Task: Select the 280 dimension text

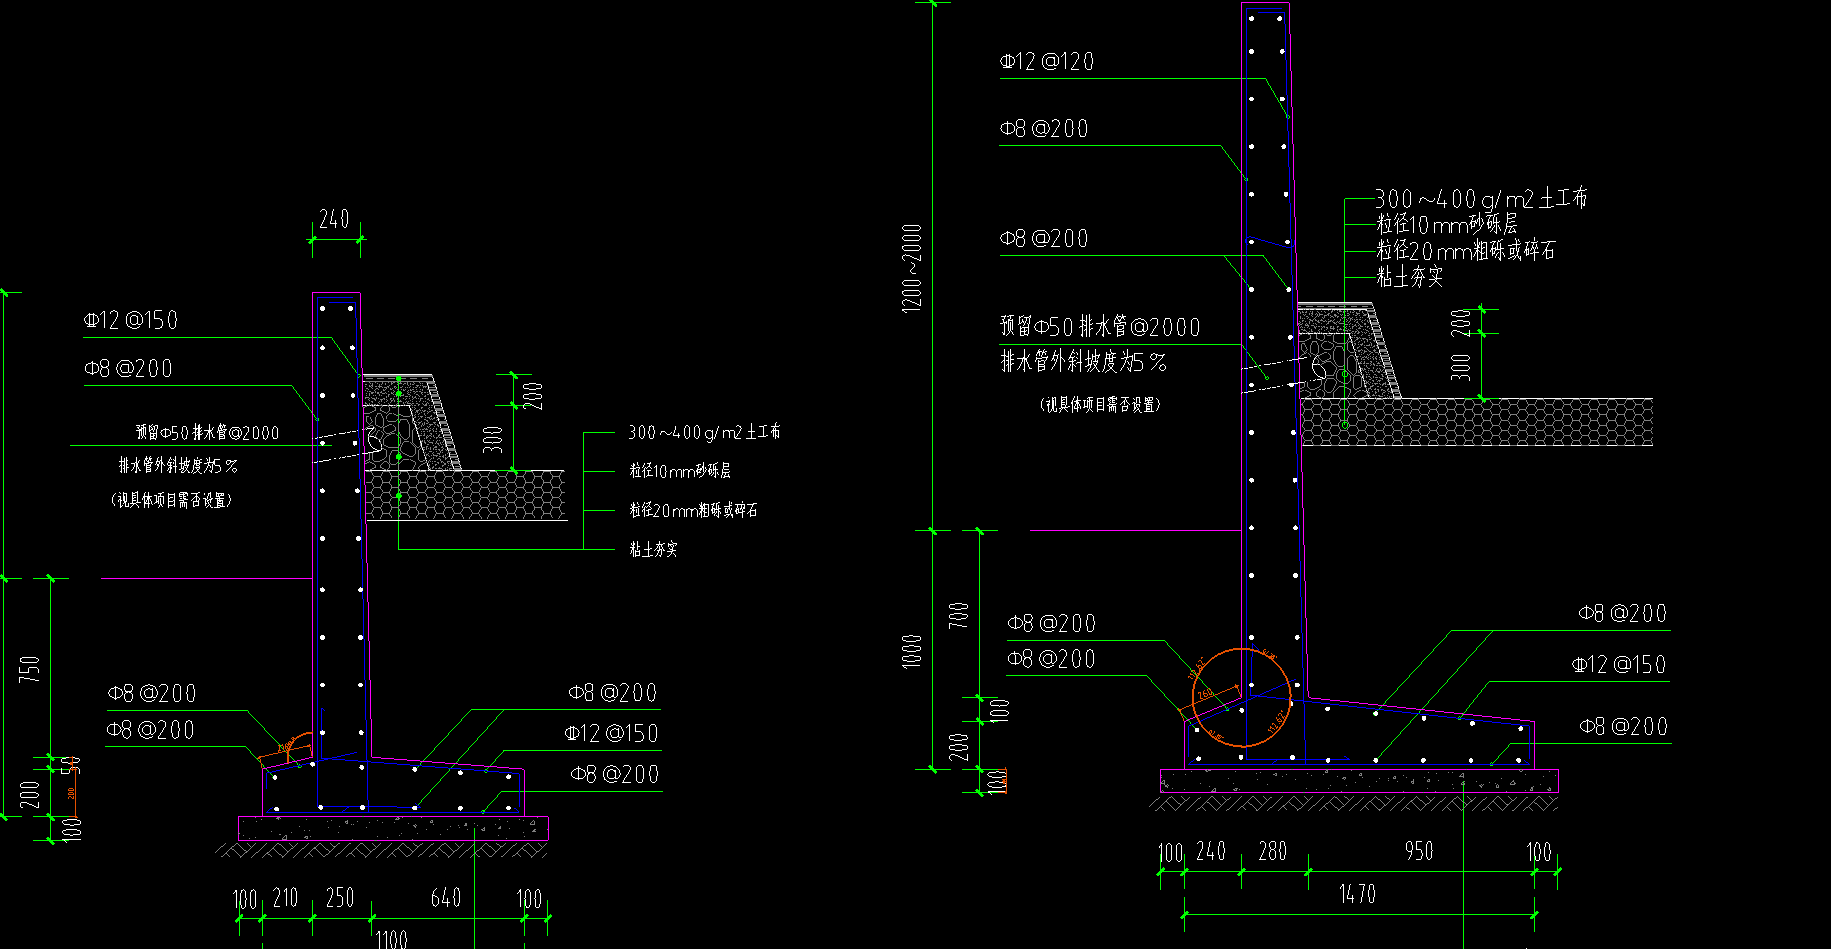Action: [x=1272, y=851]
